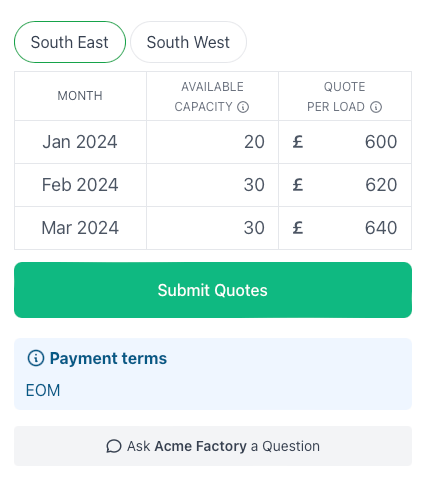This screenshot has width=426, height=484.
Task: Click the Month column header
Action: click(80, 96)
